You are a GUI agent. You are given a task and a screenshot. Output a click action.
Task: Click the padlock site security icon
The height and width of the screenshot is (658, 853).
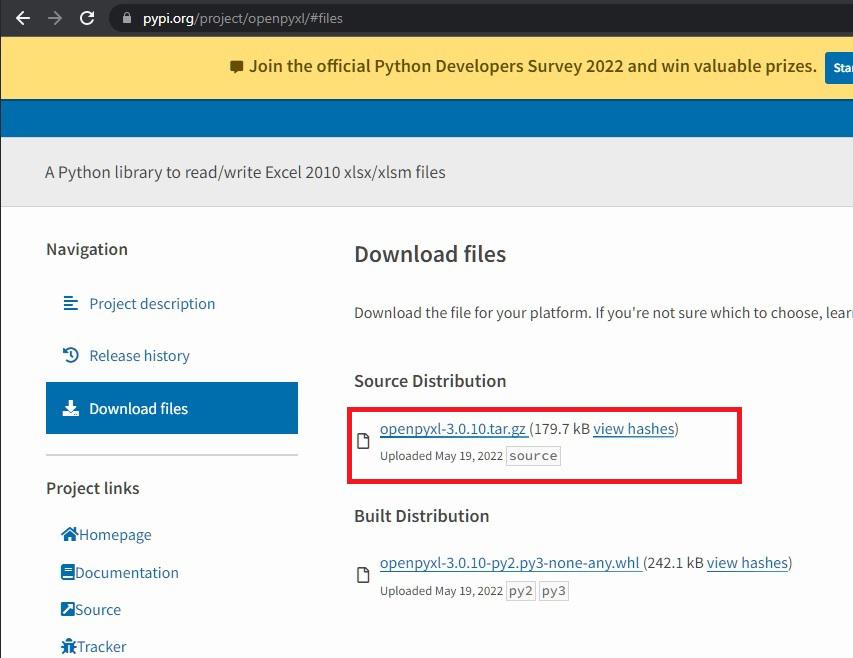(x=127, y=18)
